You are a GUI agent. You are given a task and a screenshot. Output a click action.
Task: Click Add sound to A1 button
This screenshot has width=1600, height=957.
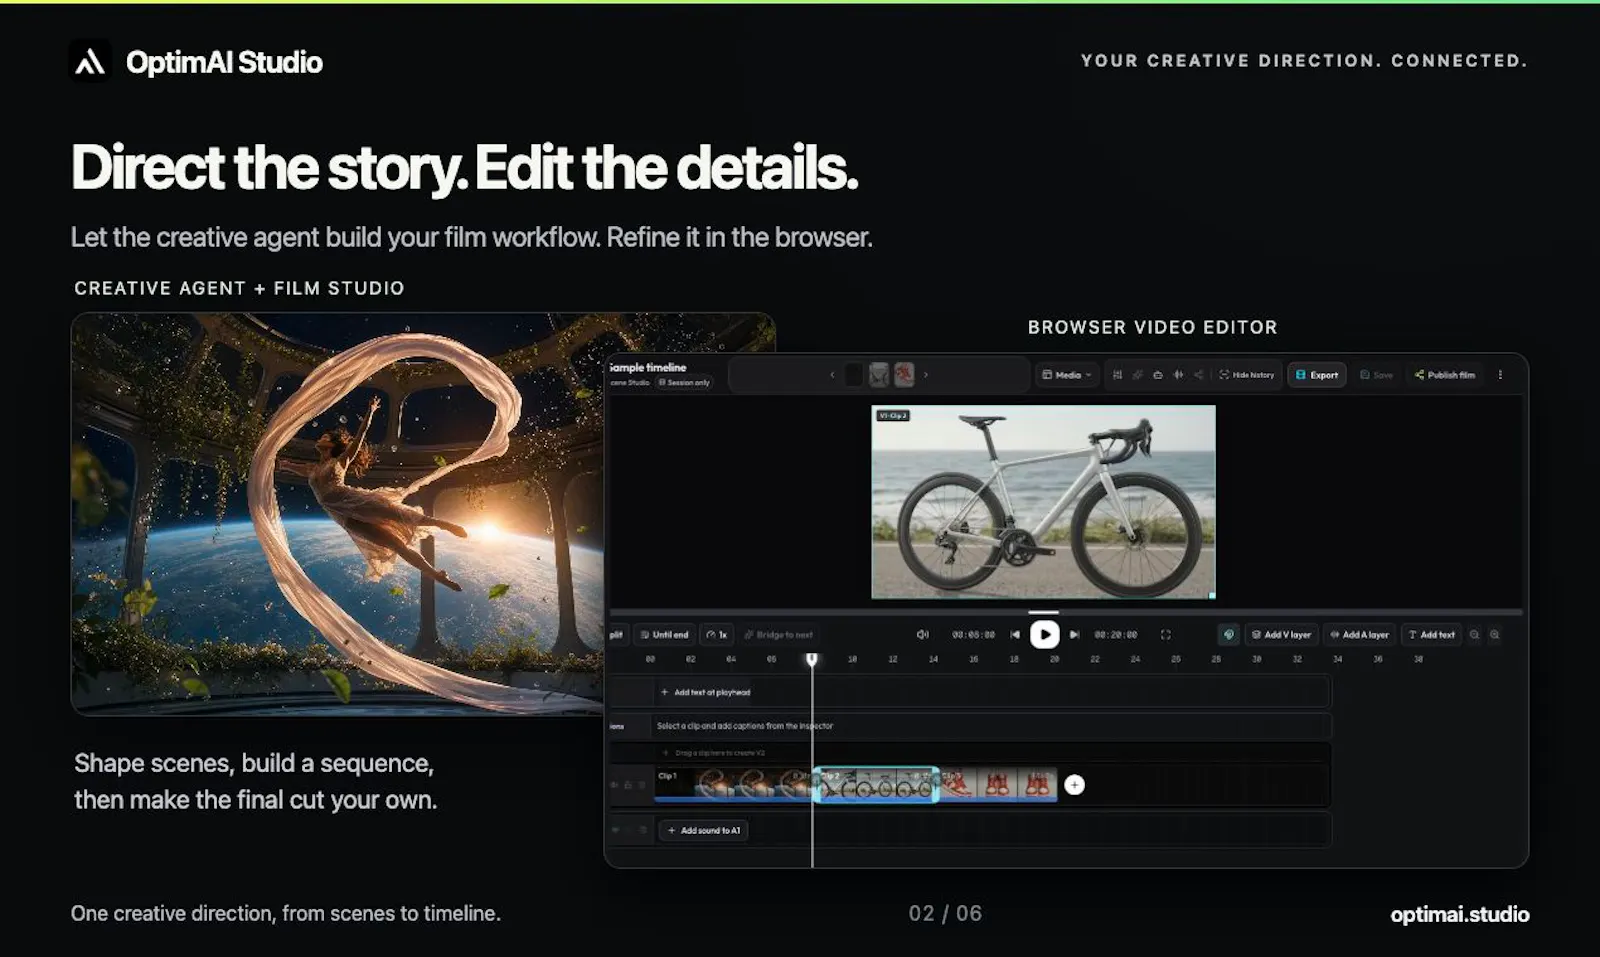tap(703, 830)
